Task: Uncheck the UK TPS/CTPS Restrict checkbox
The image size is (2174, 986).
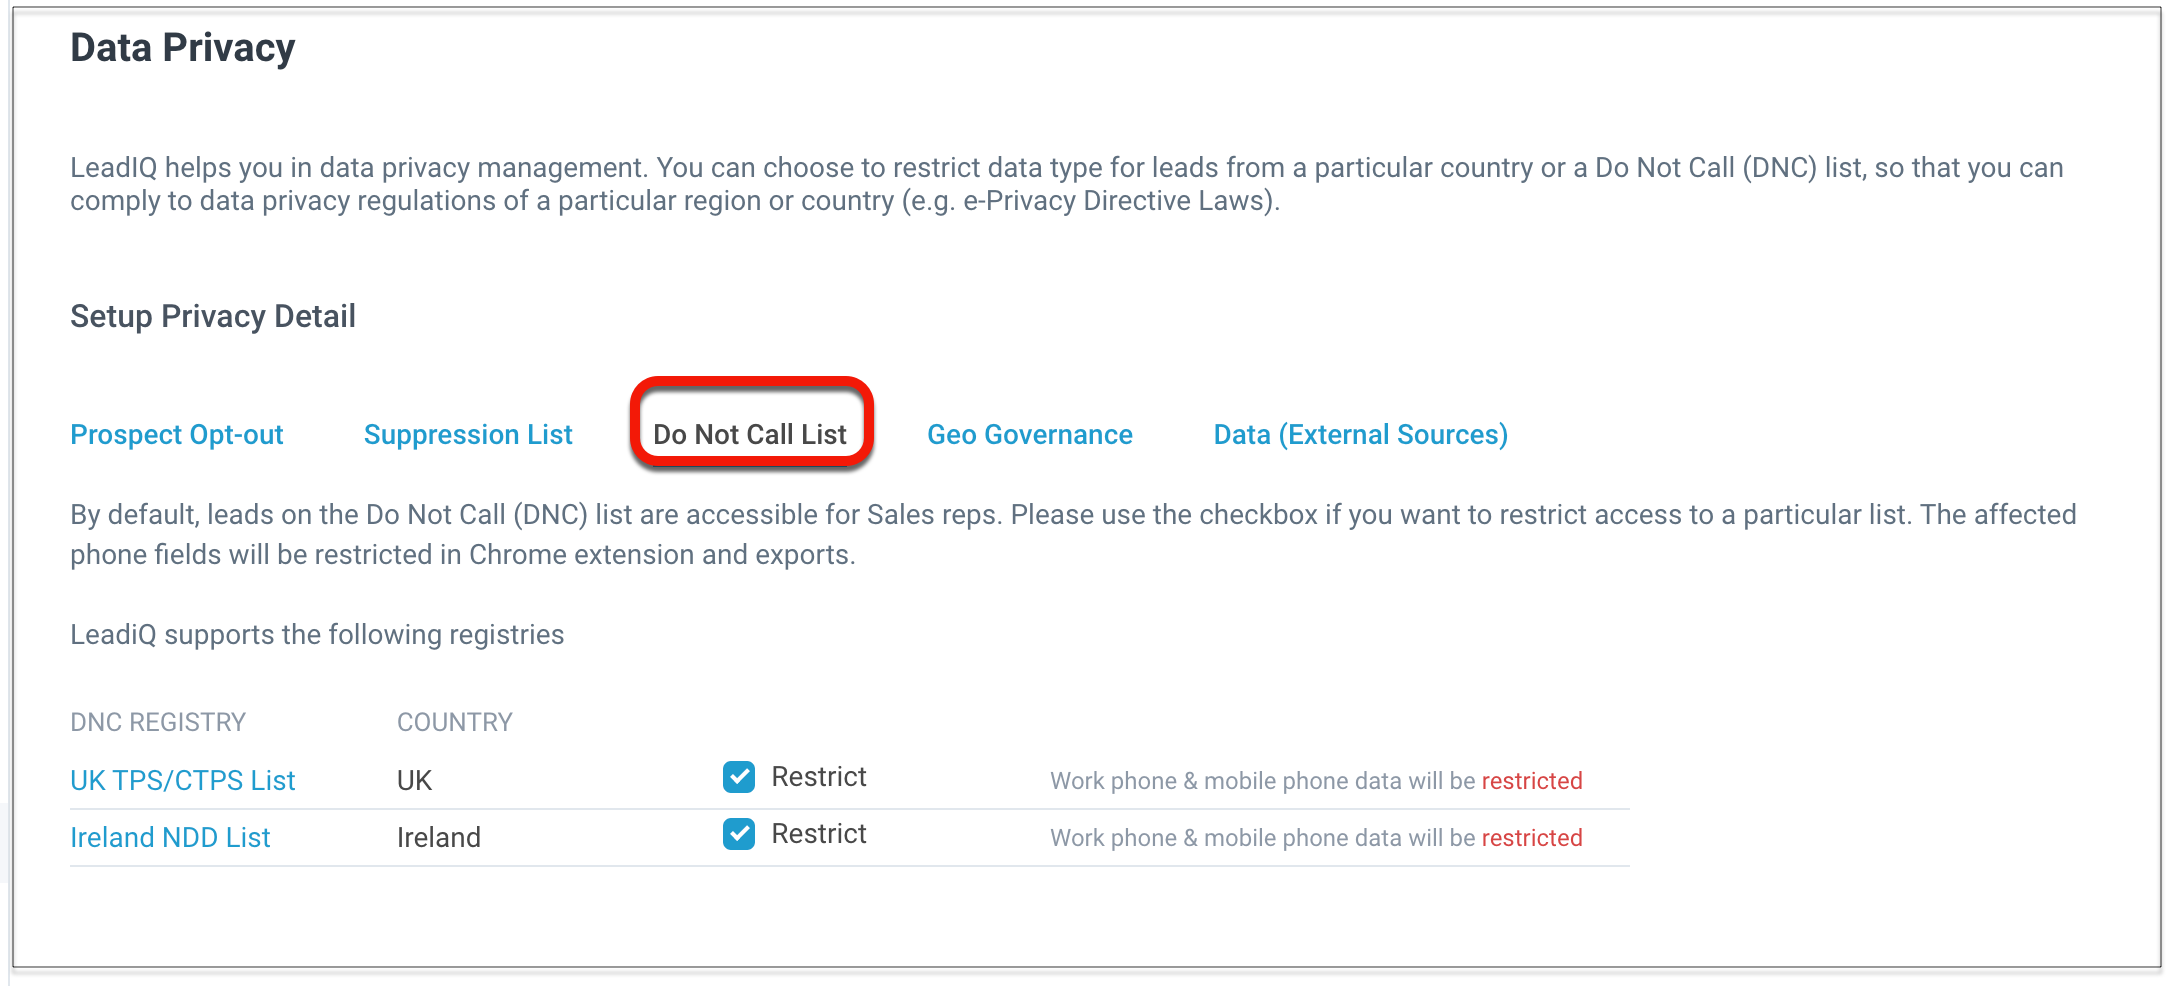Action: click(x=739, y=777)
